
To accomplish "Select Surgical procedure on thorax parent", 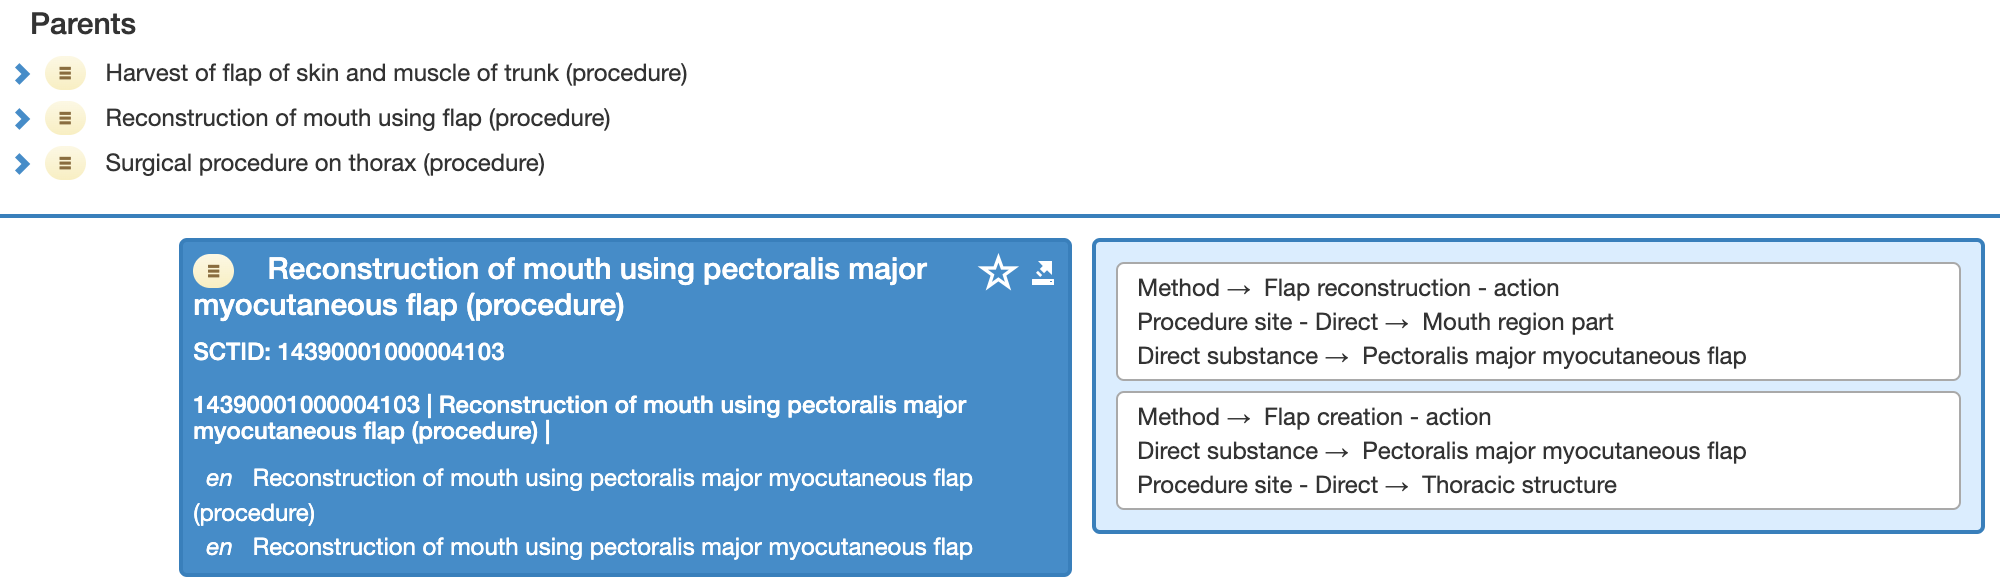I will tap(325, 163).
